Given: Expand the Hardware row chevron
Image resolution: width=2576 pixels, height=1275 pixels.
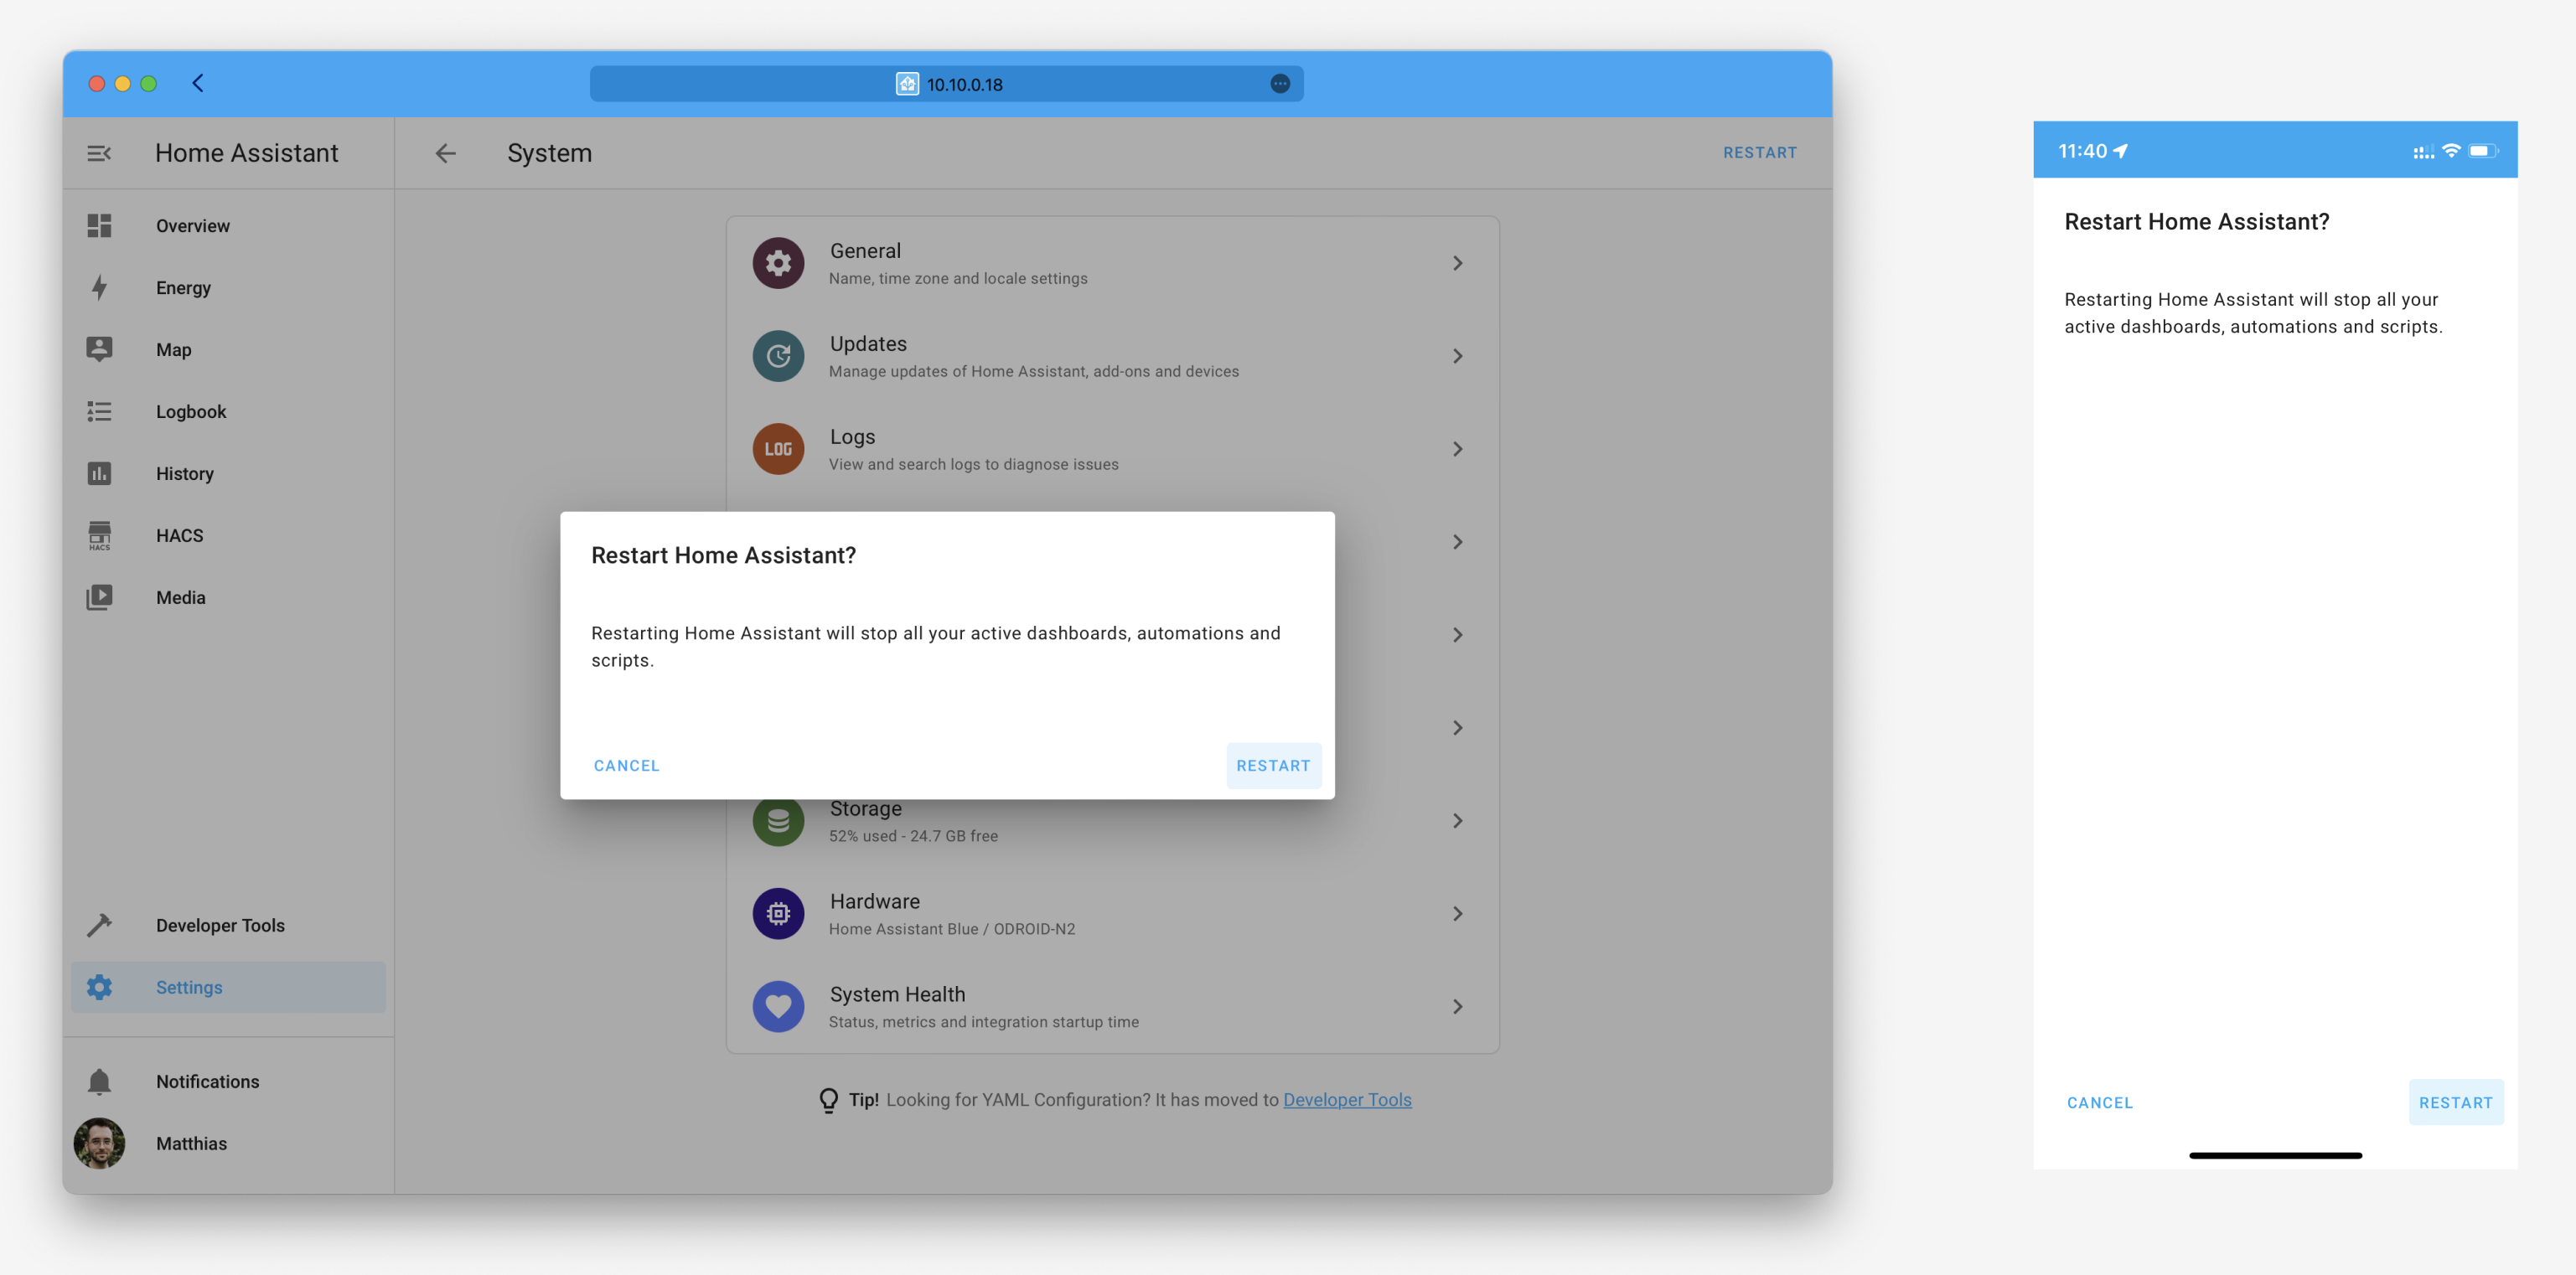Looking at the screenshot, I should point(1458,913).
